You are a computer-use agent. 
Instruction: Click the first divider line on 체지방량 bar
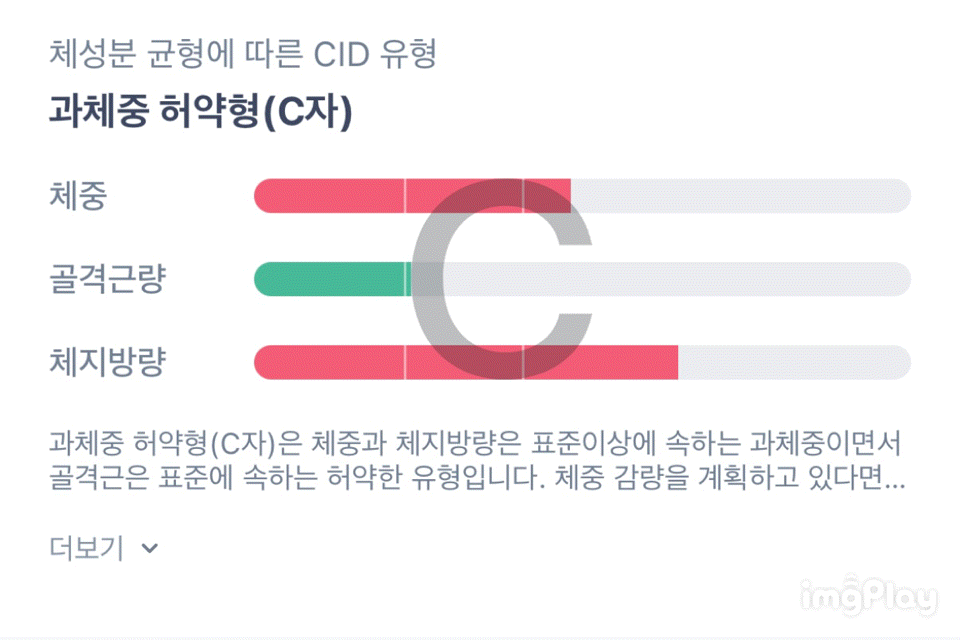point(406,362)
